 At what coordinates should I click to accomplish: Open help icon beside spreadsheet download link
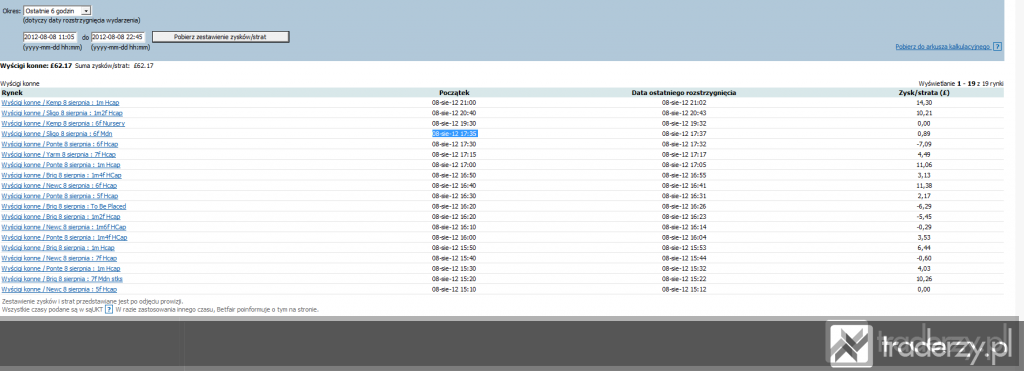(x=997, y=47)
